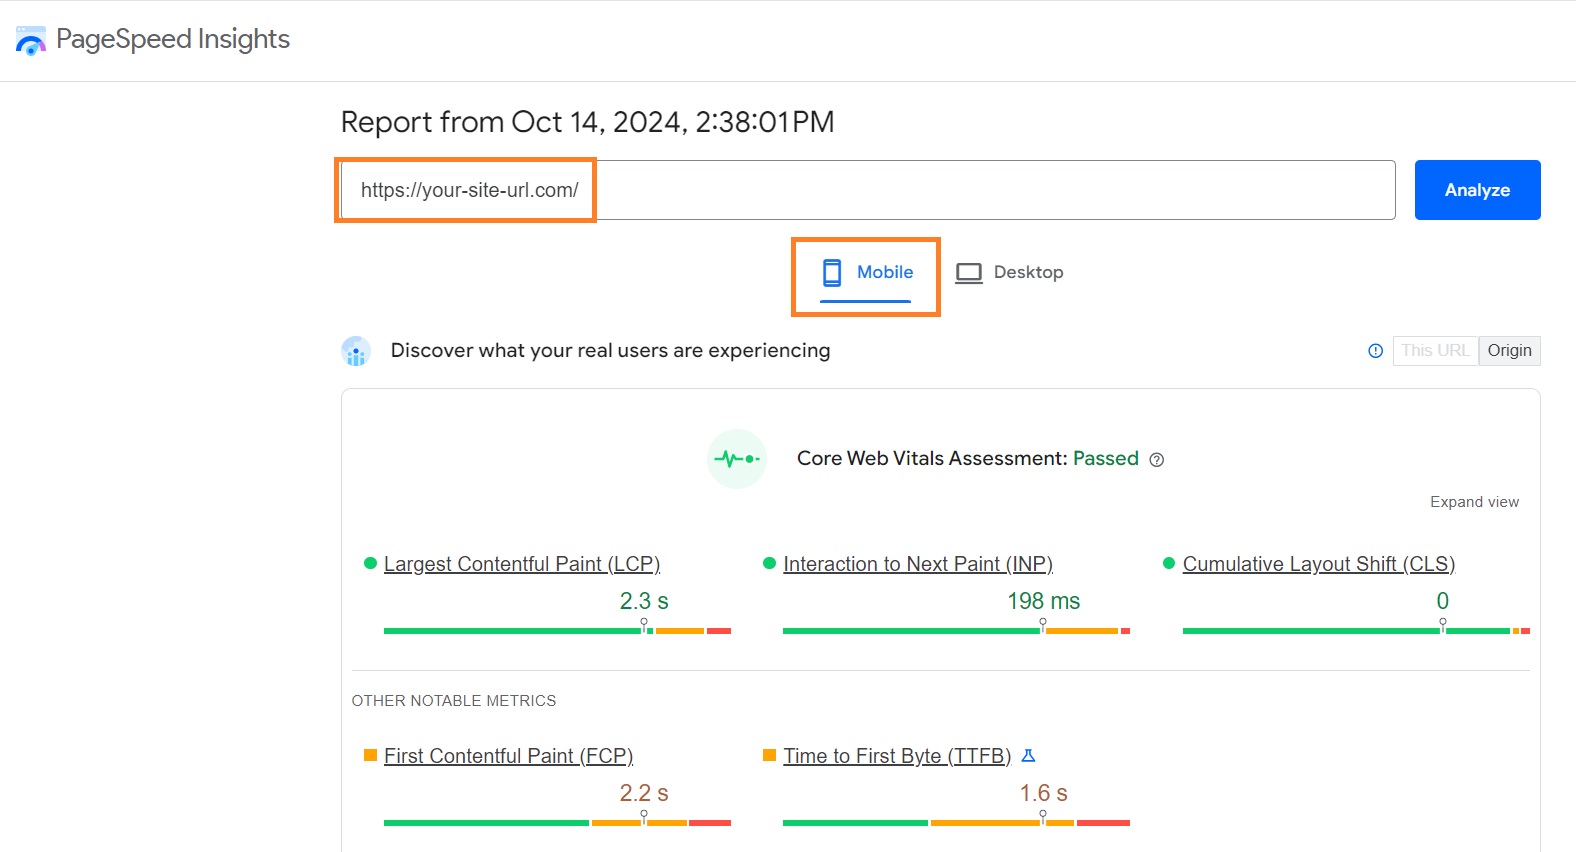Image resolution: width=1576 pixels, height=852 pixels.
Task: Click the PageSpeed Insights logo icon
Action: pyautogui.click(x=31, y=40)
